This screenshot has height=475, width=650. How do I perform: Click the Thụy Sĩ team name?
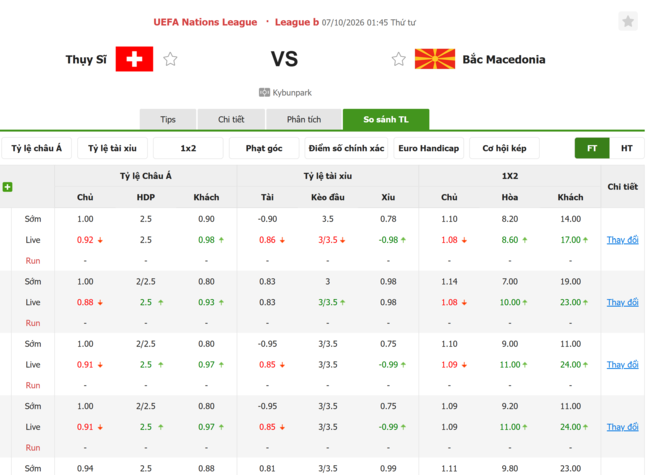click(86, 60)
